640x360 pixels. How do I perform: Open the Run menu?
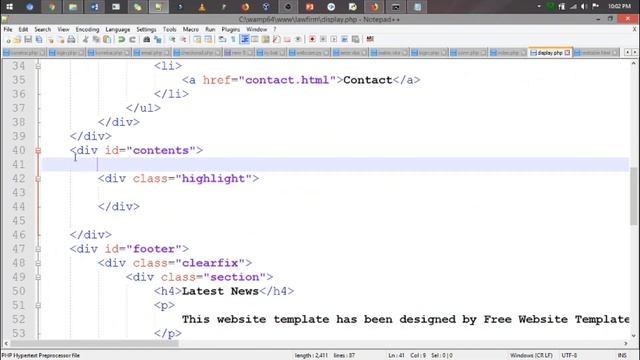point(210,29)
